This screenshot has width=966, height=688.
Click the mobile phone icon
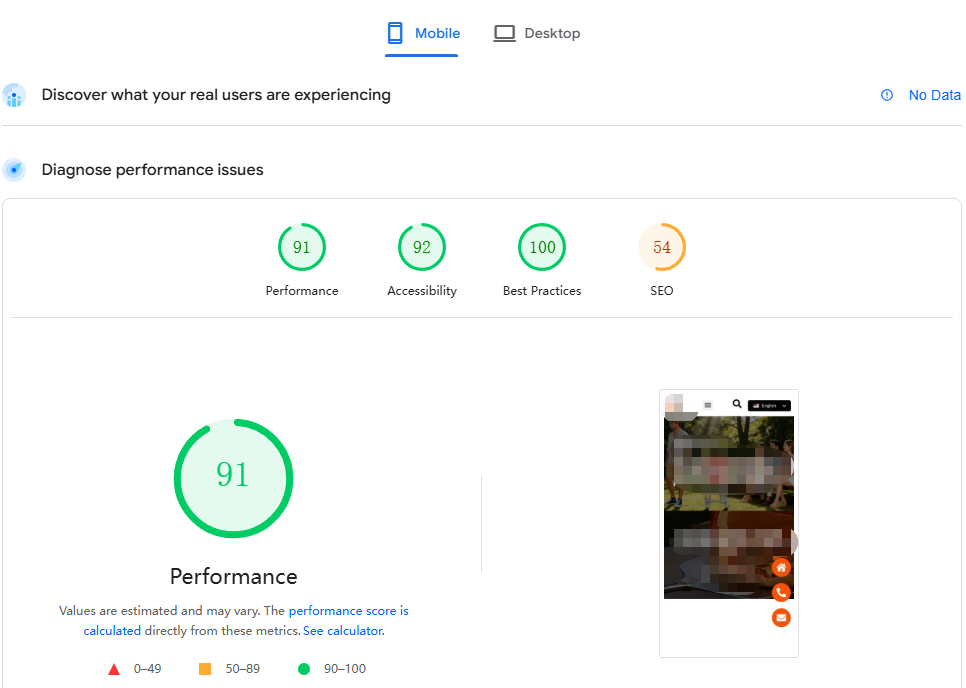coord(395,33)
